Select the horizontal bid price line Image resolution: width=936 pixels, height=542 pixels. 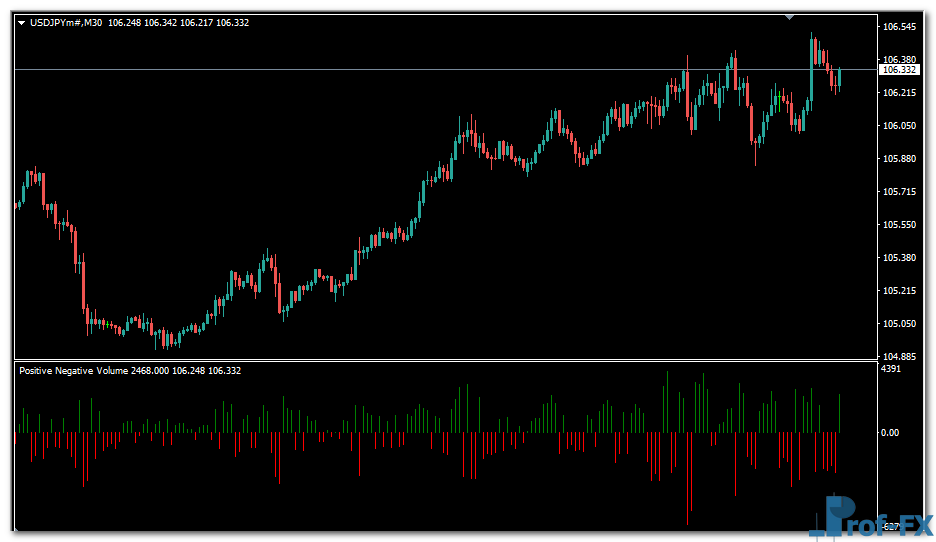click(x=400, y=69)
